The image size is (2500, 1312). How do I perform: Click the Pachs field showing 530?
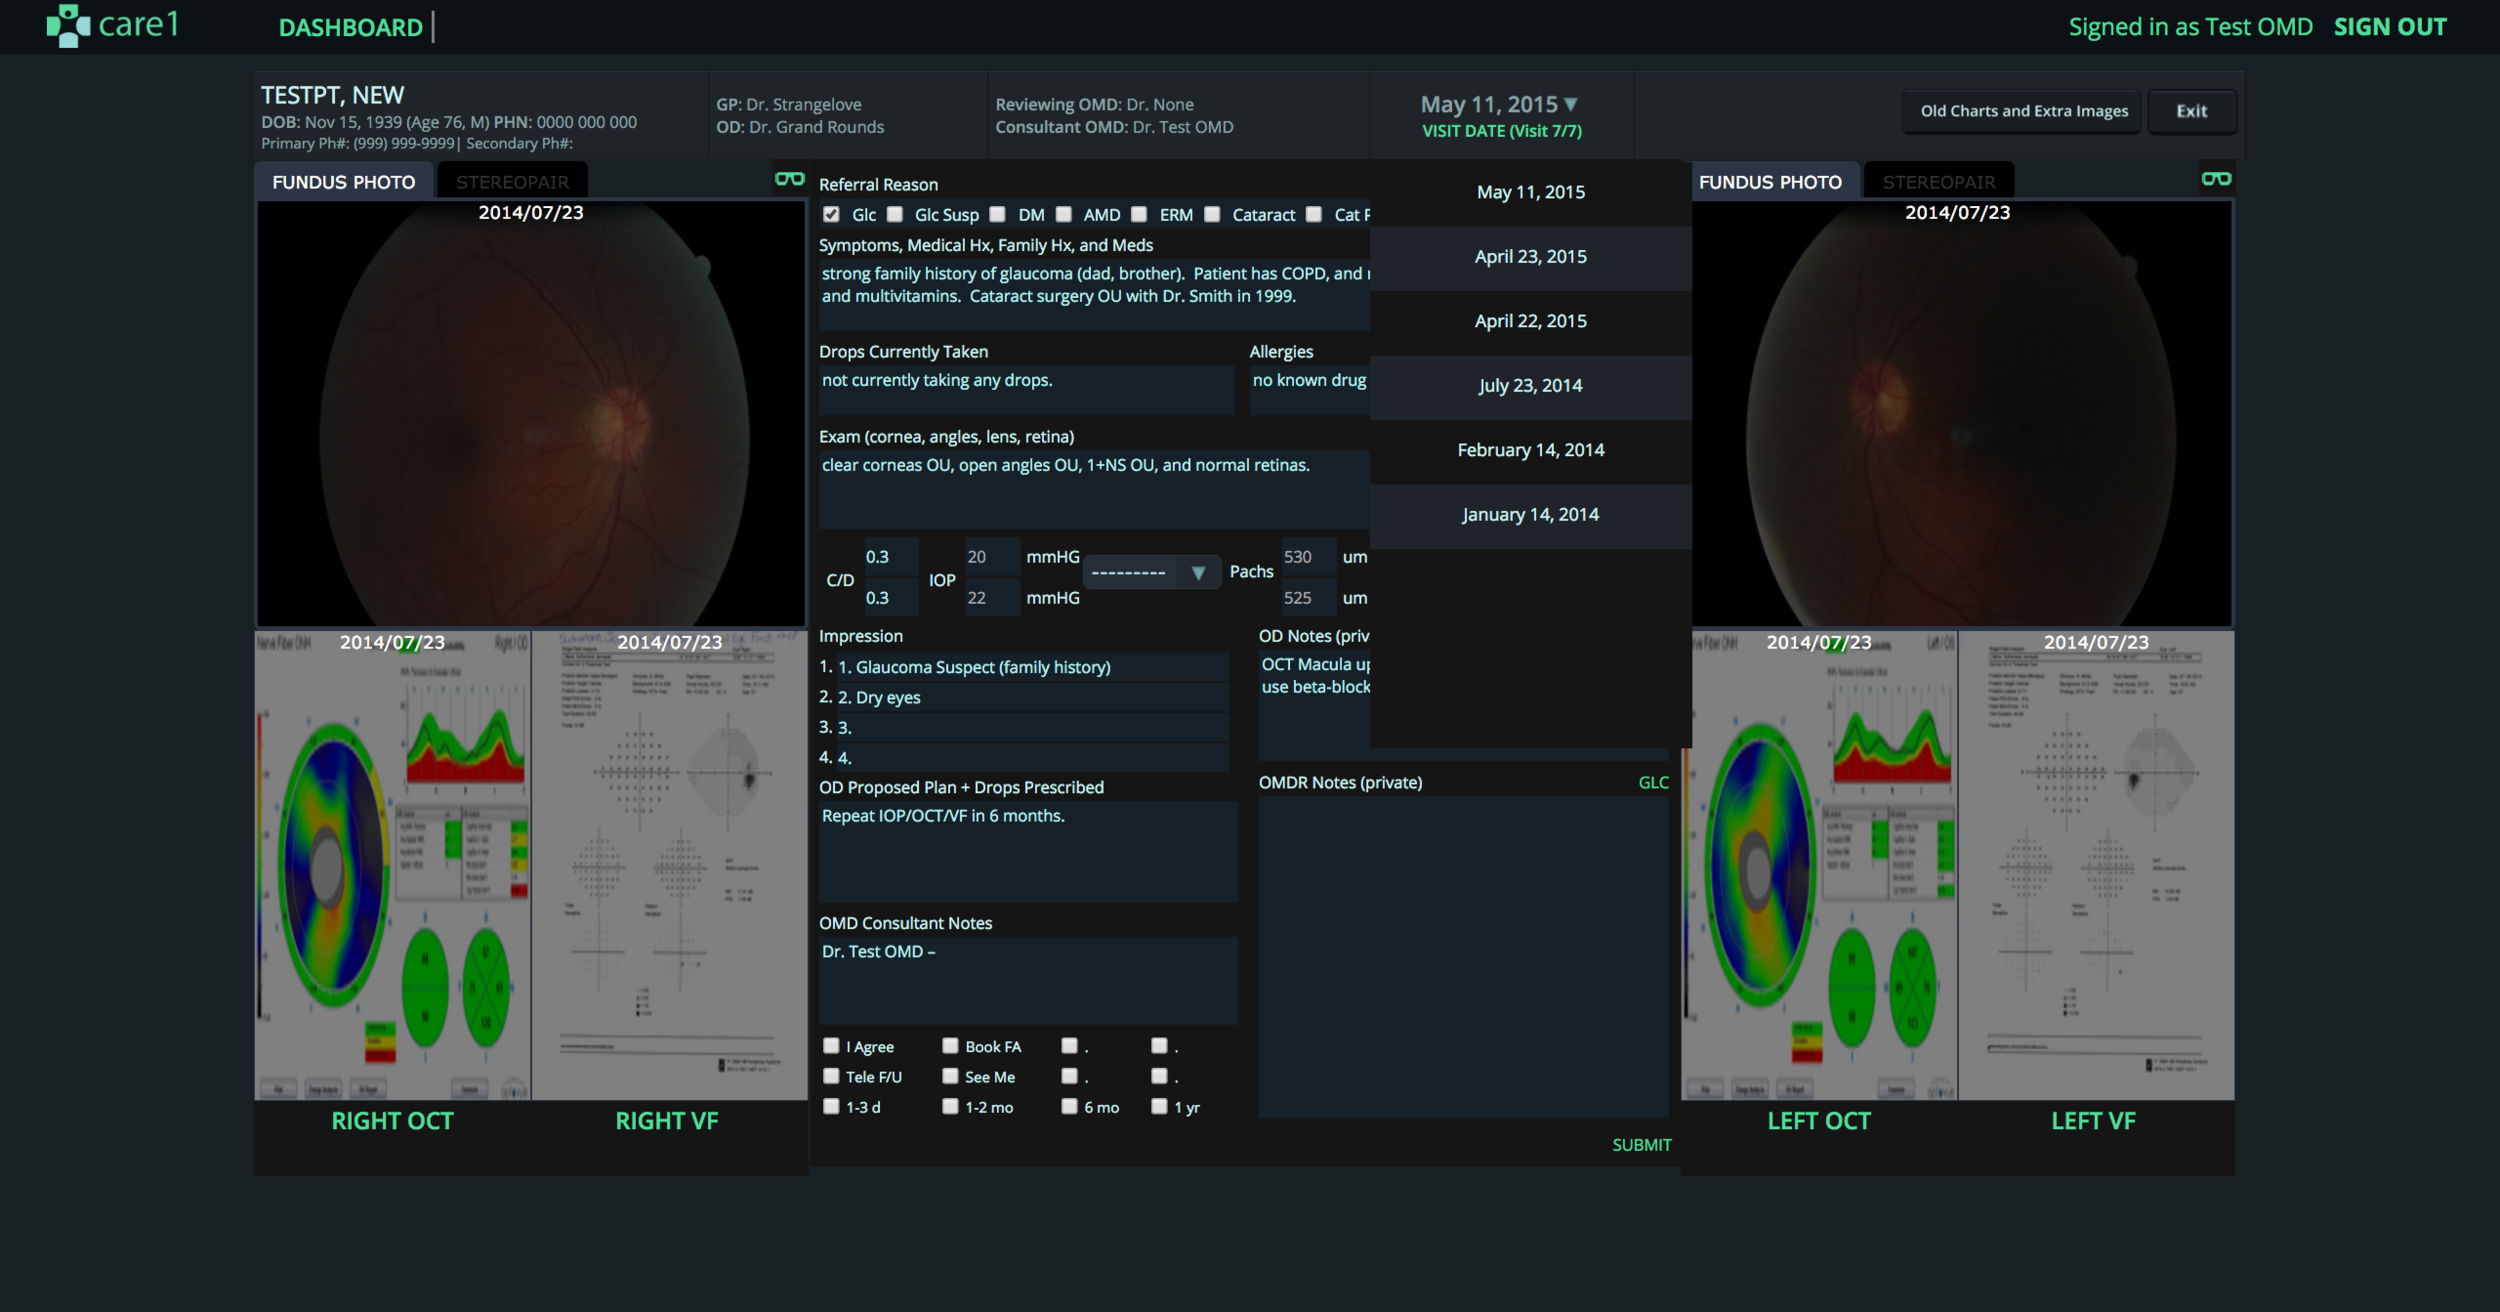point(1308,557)
